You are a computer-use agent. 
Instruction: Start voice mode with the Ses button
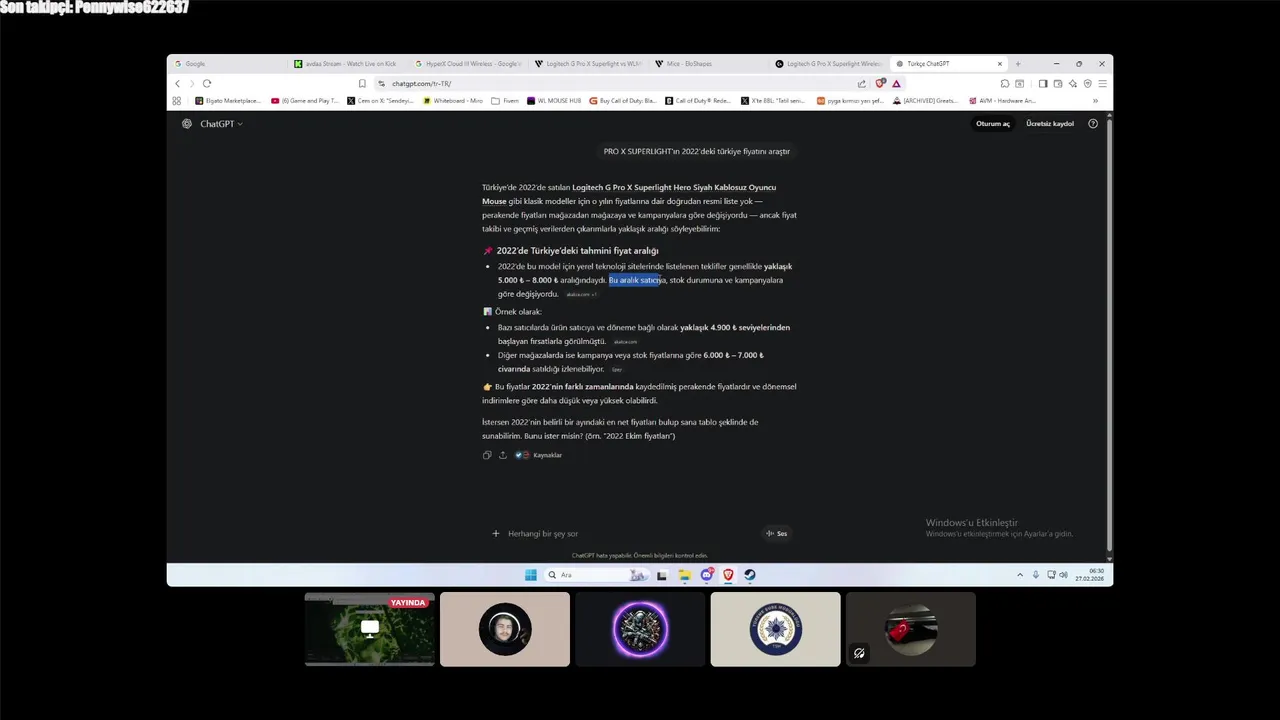pos(776,534)
